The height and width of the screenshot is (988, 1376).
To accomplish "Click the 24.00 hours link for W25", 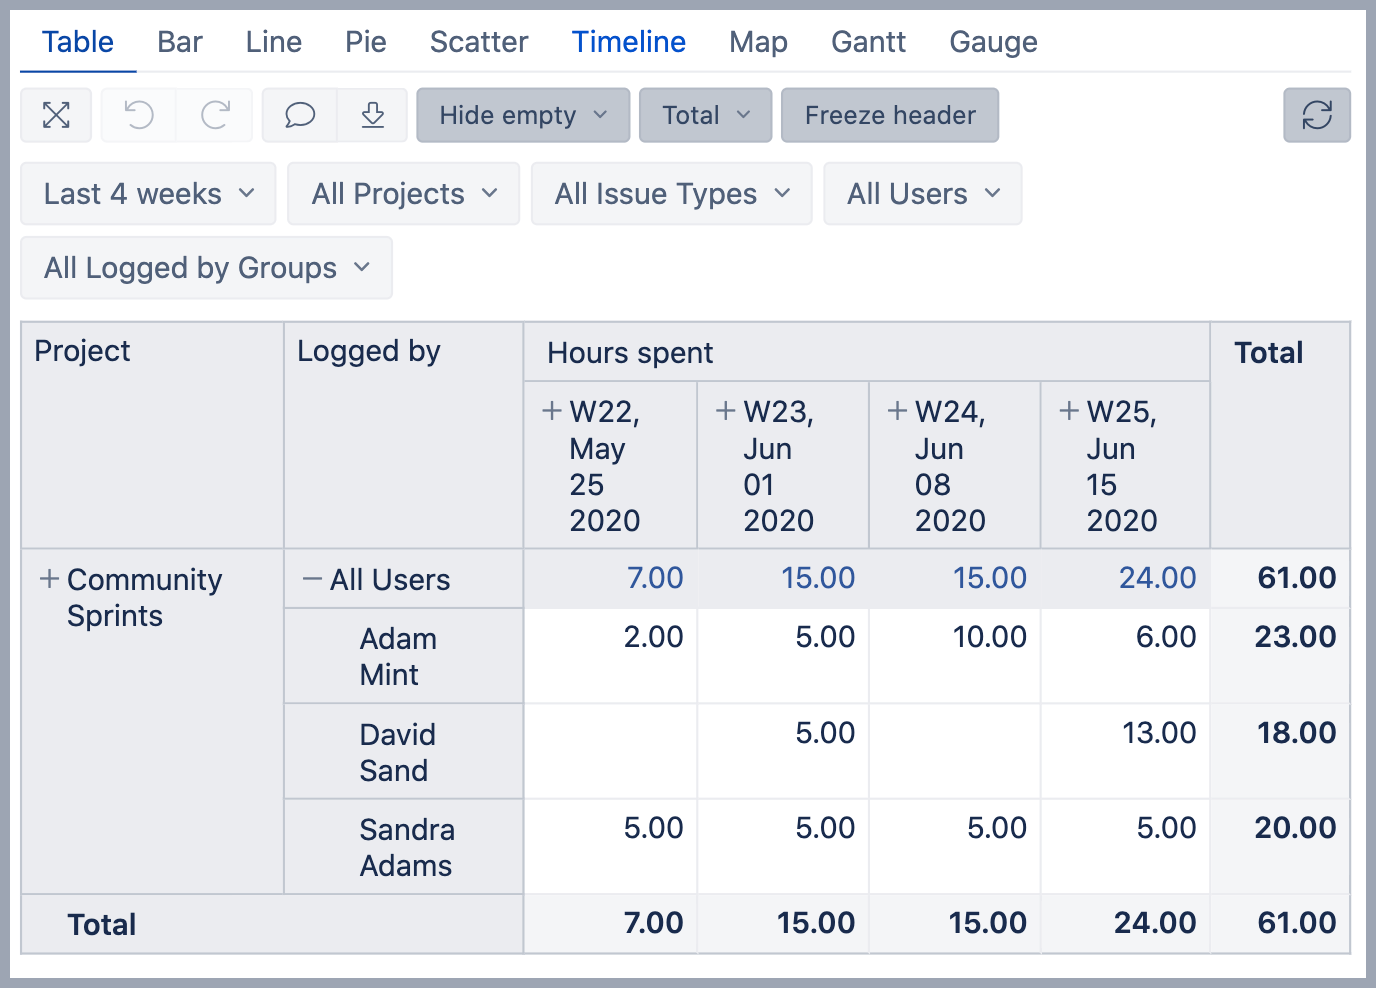I will pos(1157,578).
